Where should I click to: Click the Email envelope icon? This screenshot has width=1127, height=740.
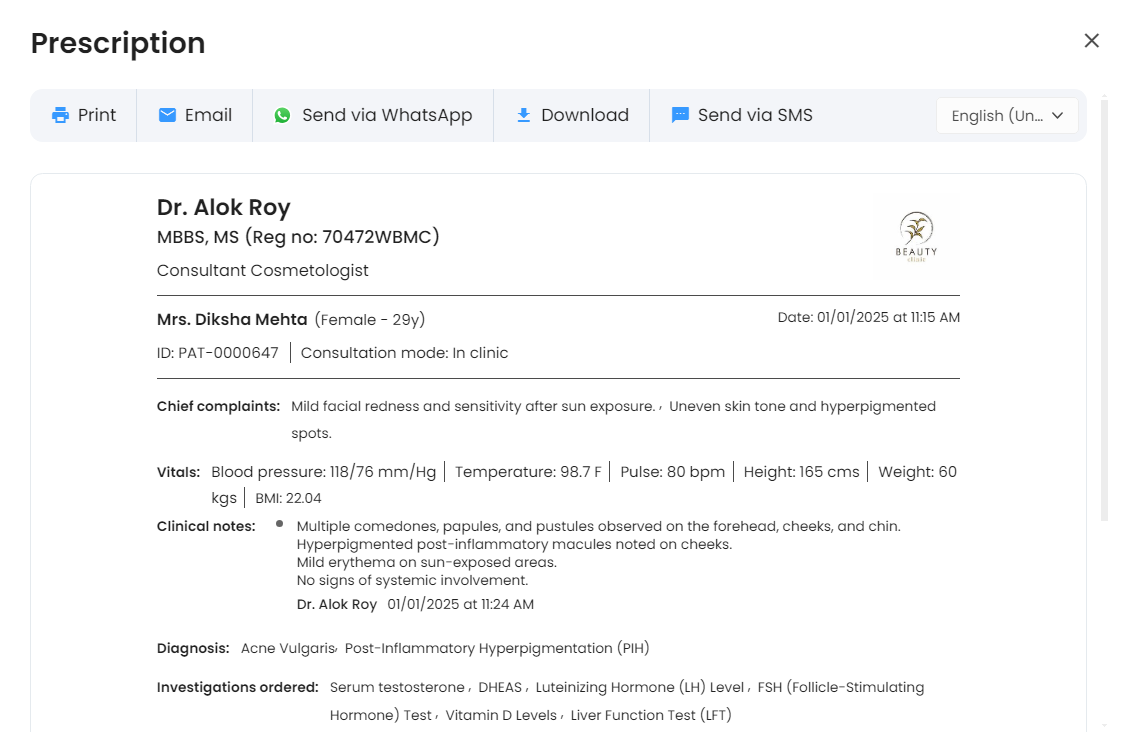coord(168,115)
